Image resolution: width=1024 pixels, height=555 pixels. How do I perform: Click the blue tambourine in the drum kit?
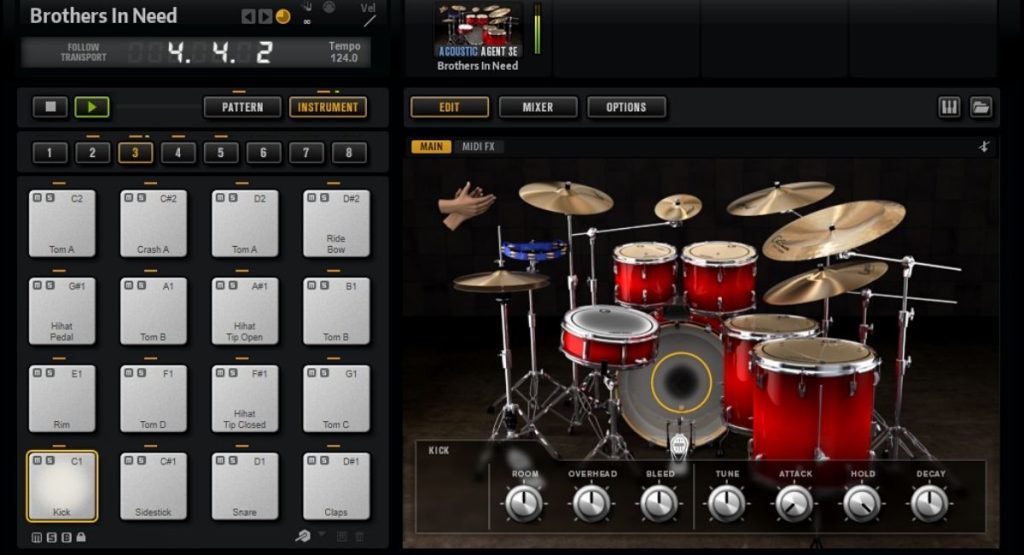tap(534, 249)
